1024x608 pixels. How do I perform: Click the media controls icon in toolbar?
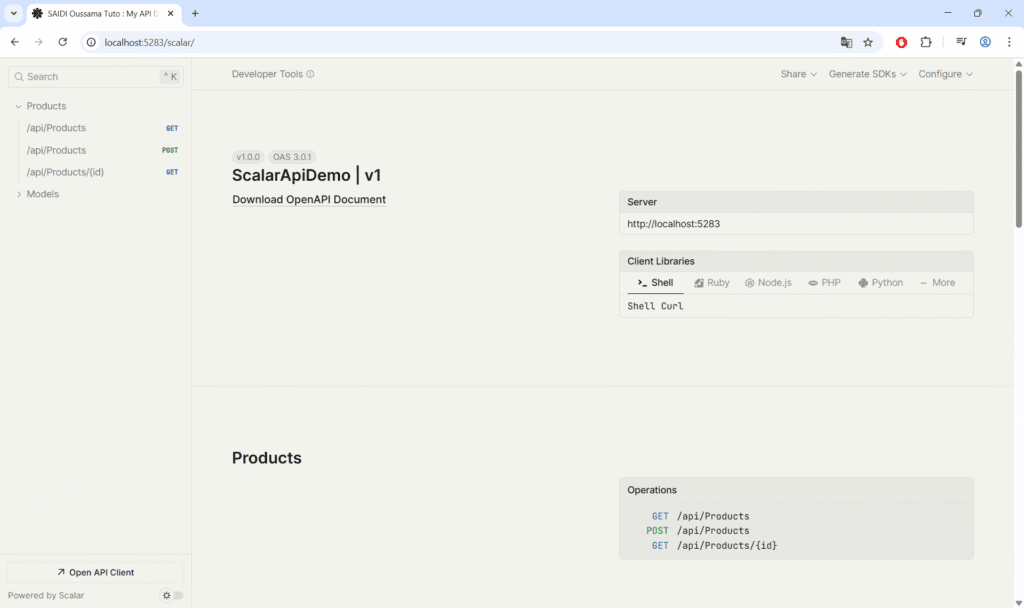pos(961,42)
